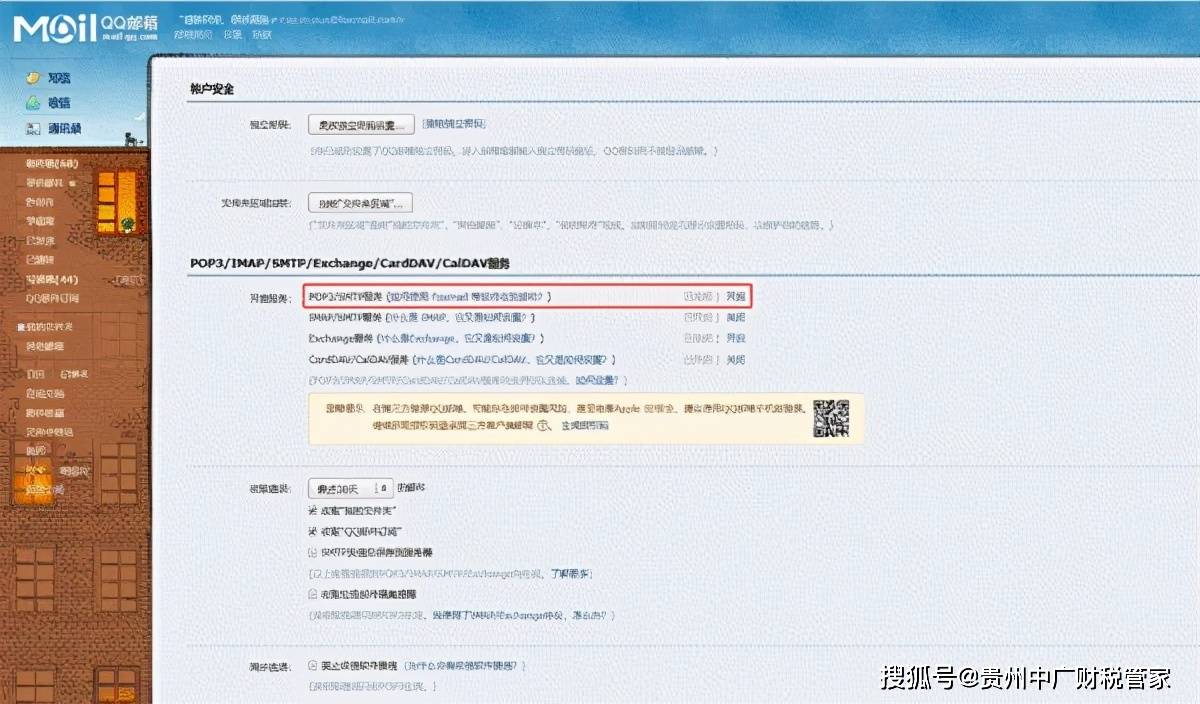Switch to the Settings item in the top navigation
1200x704 pixels.
232,34
